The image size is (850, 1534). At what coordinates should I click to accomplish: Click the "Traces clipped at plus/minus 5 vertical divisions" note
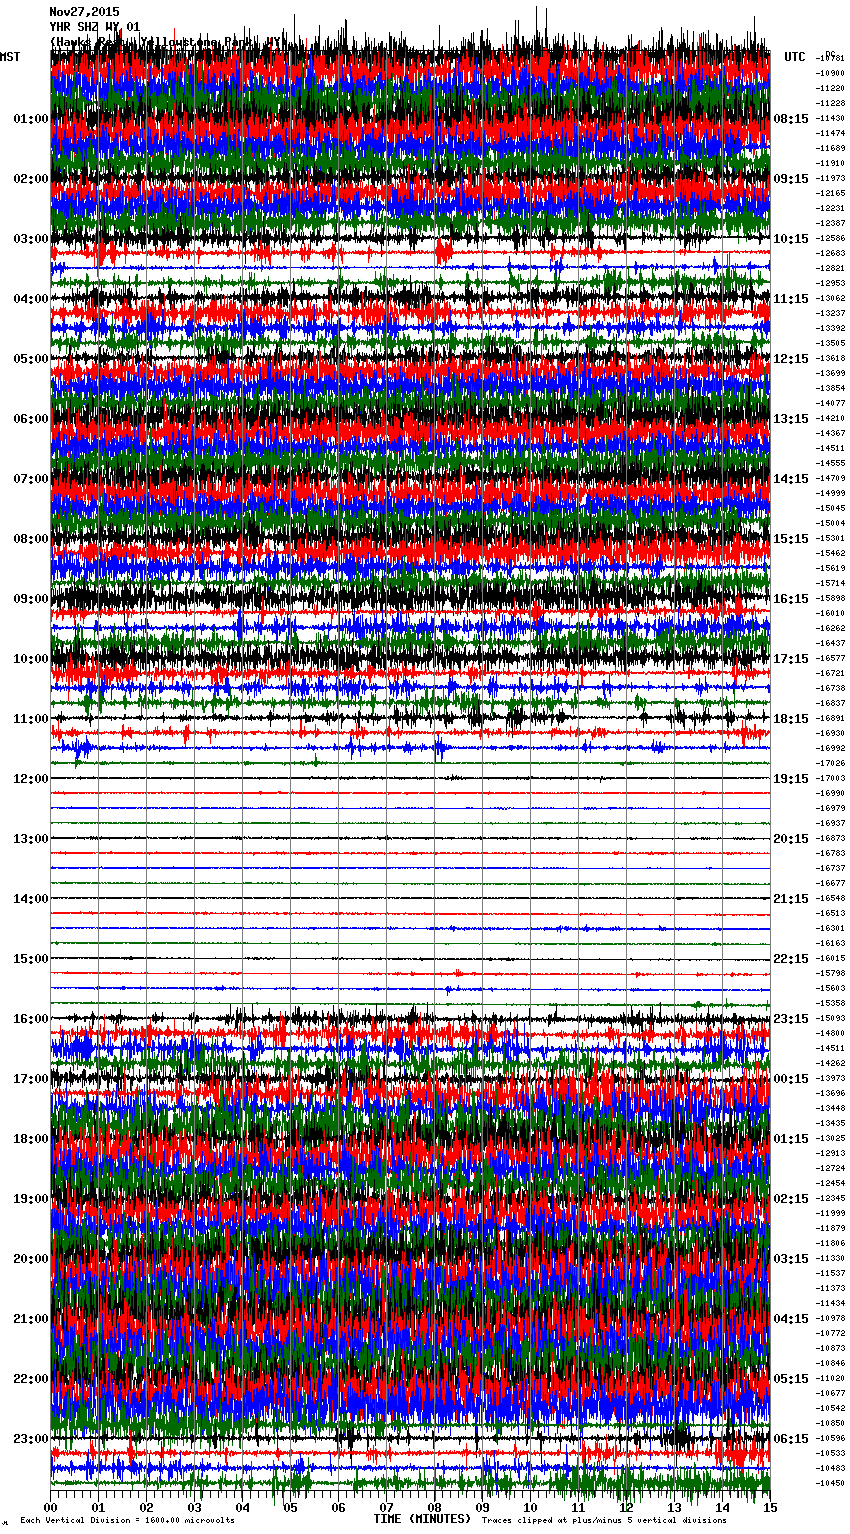point(604,1520)
